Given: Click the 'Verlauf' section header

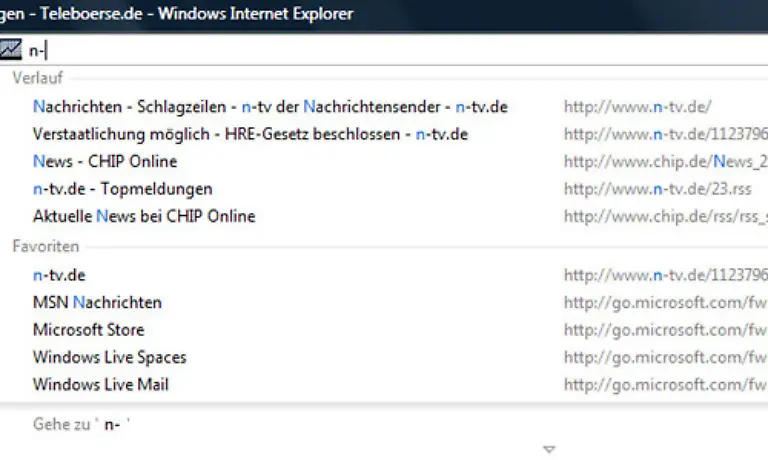Looking at the screenshot, I should [x=38, y=78].
